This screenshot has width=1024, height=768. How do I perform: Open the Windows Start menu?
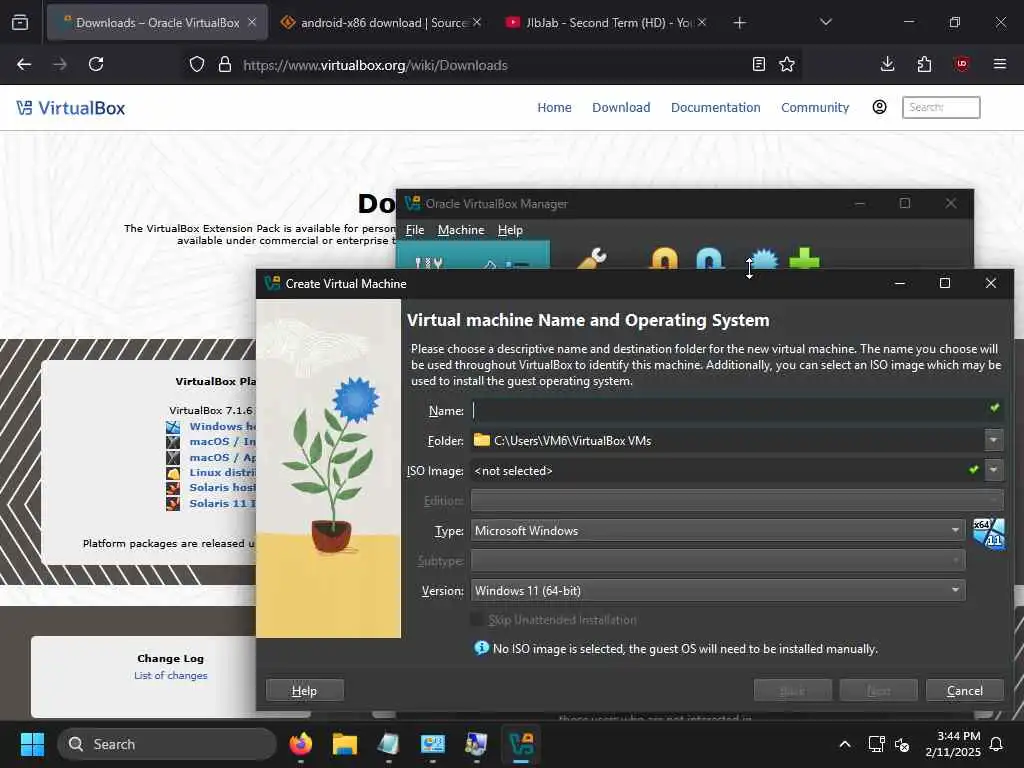tap(32, 744)
